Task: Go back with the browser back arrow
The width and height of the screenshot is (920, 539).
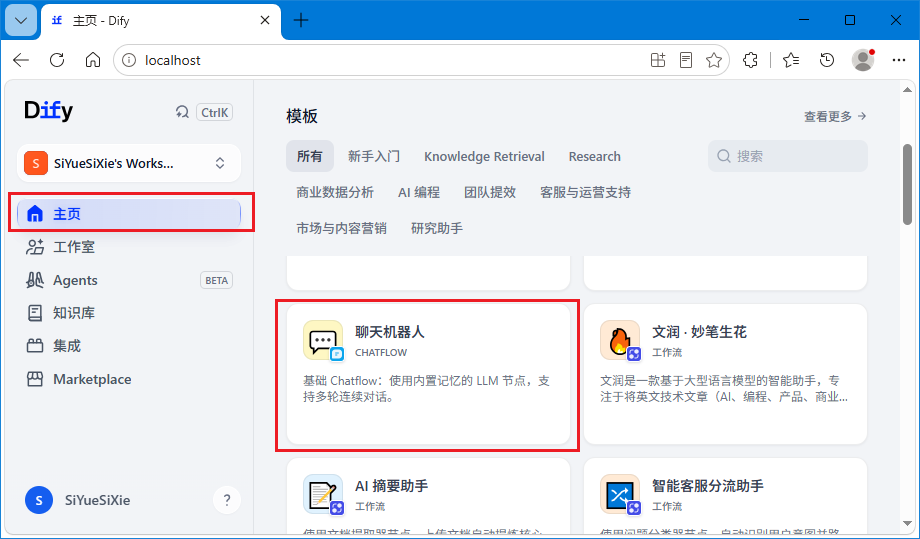Action: coord(21,60)
